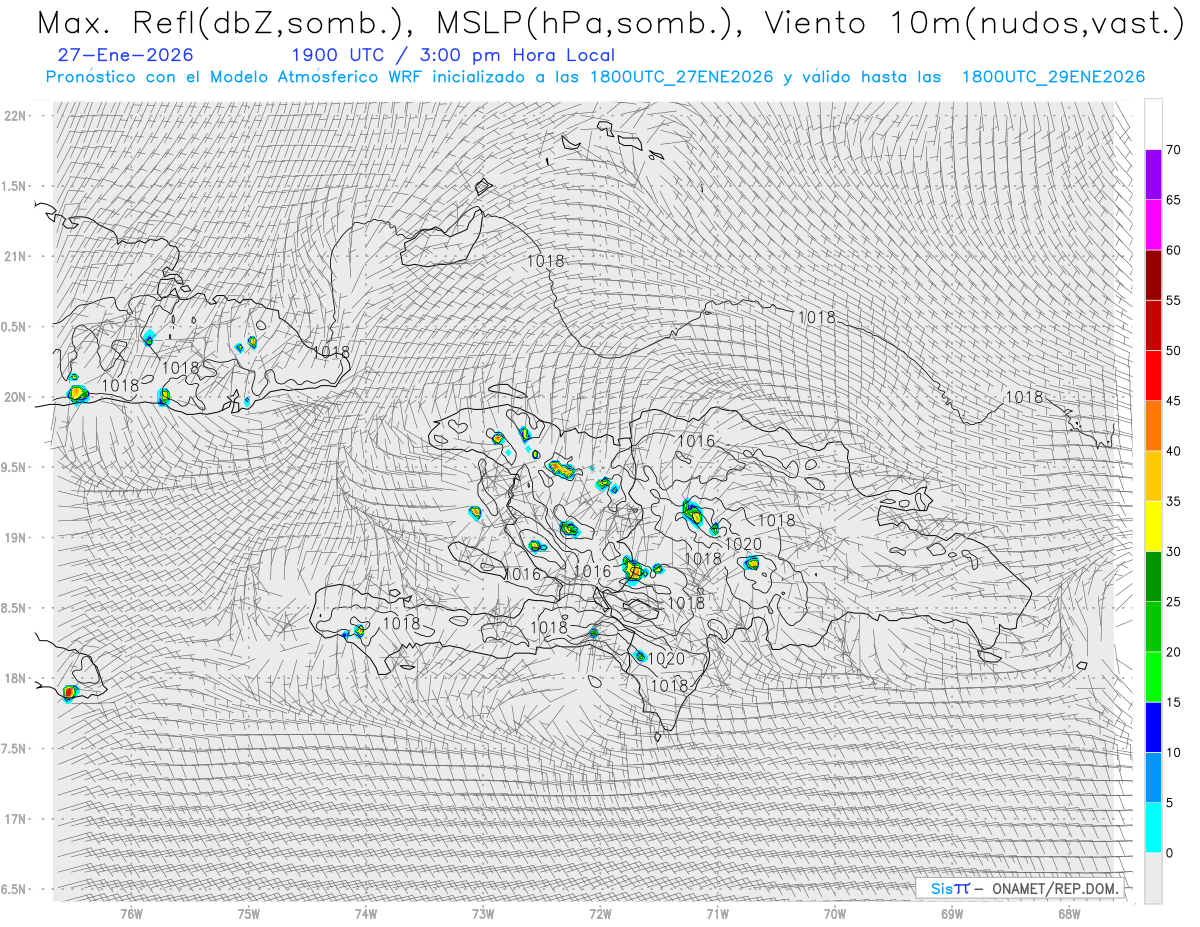Pick the magenta 60–65 dBZ color band
The width and height of the screenshot is (1200, 927).
coord(1153,225)
